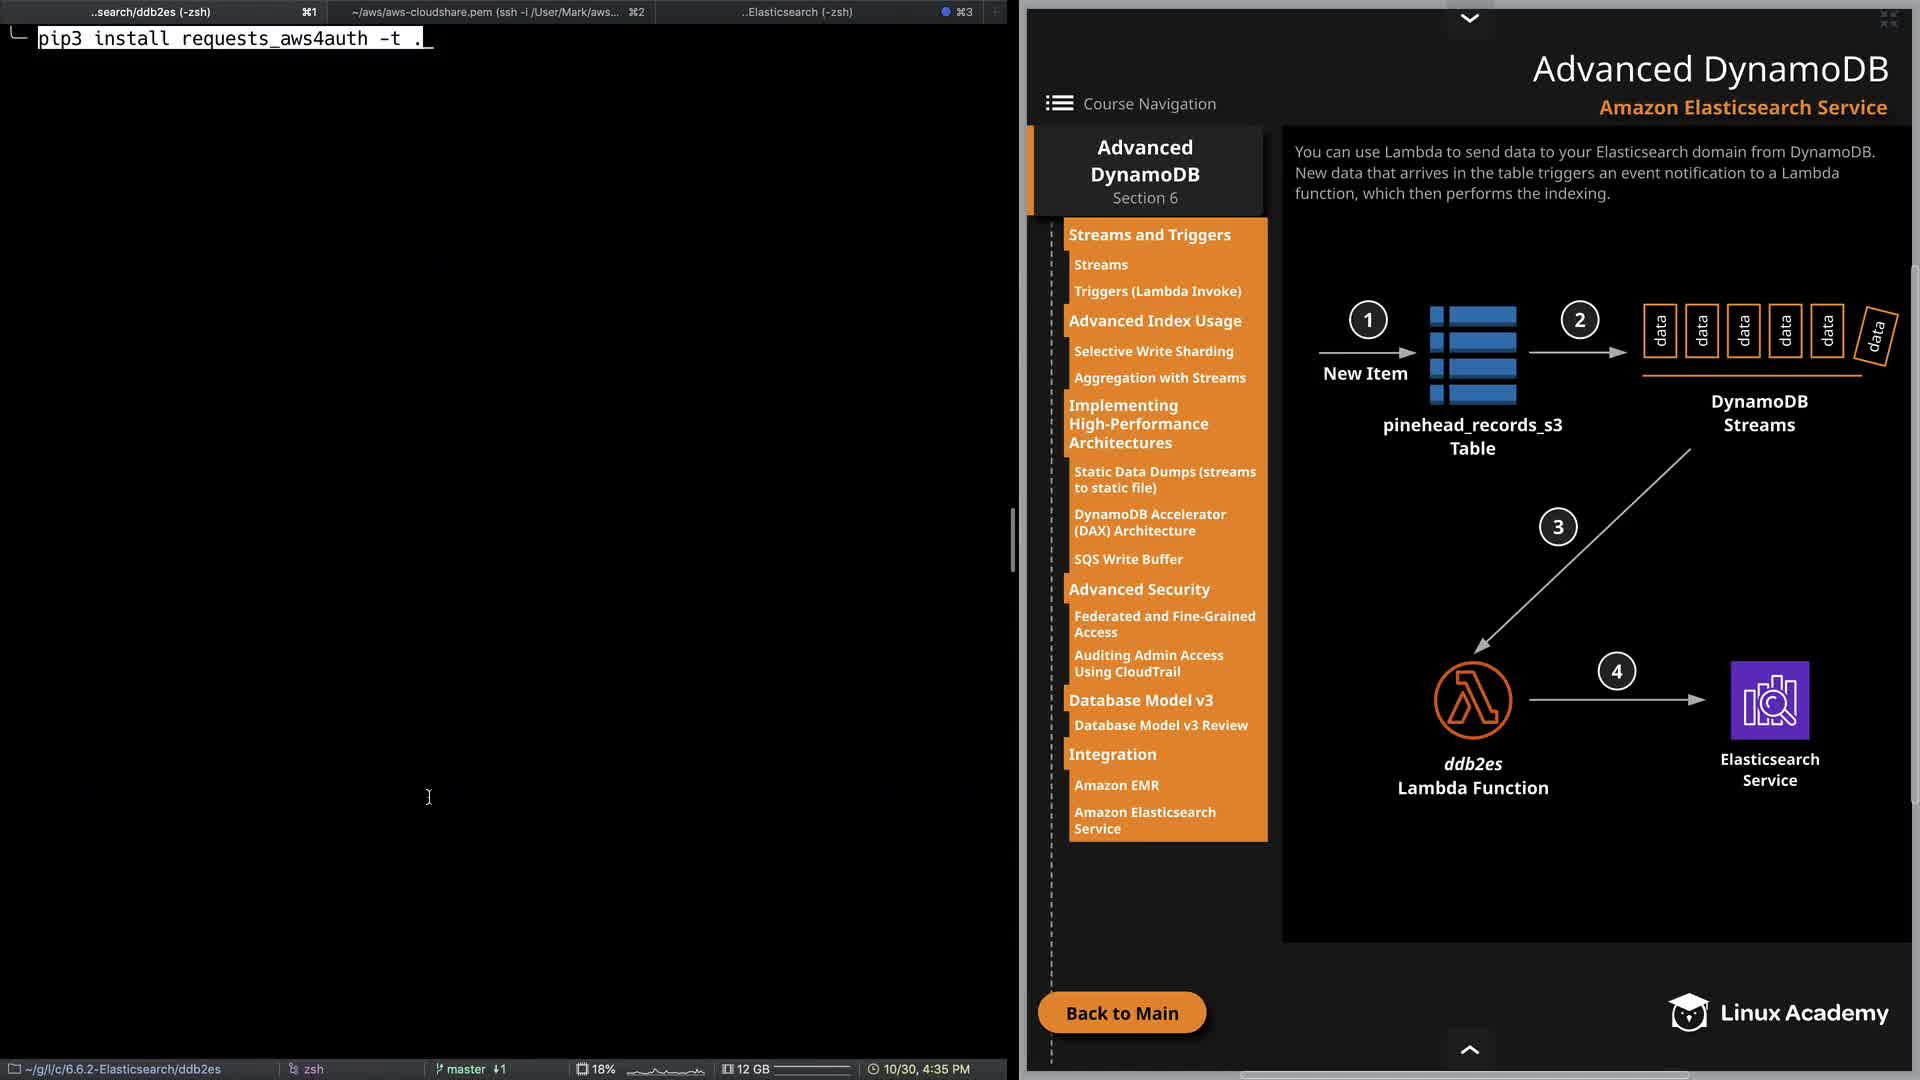Viewport: 1920px width, 1080px height.
Task: Expand the top chevron-down panel handle
Action: tap(1469, 18)
